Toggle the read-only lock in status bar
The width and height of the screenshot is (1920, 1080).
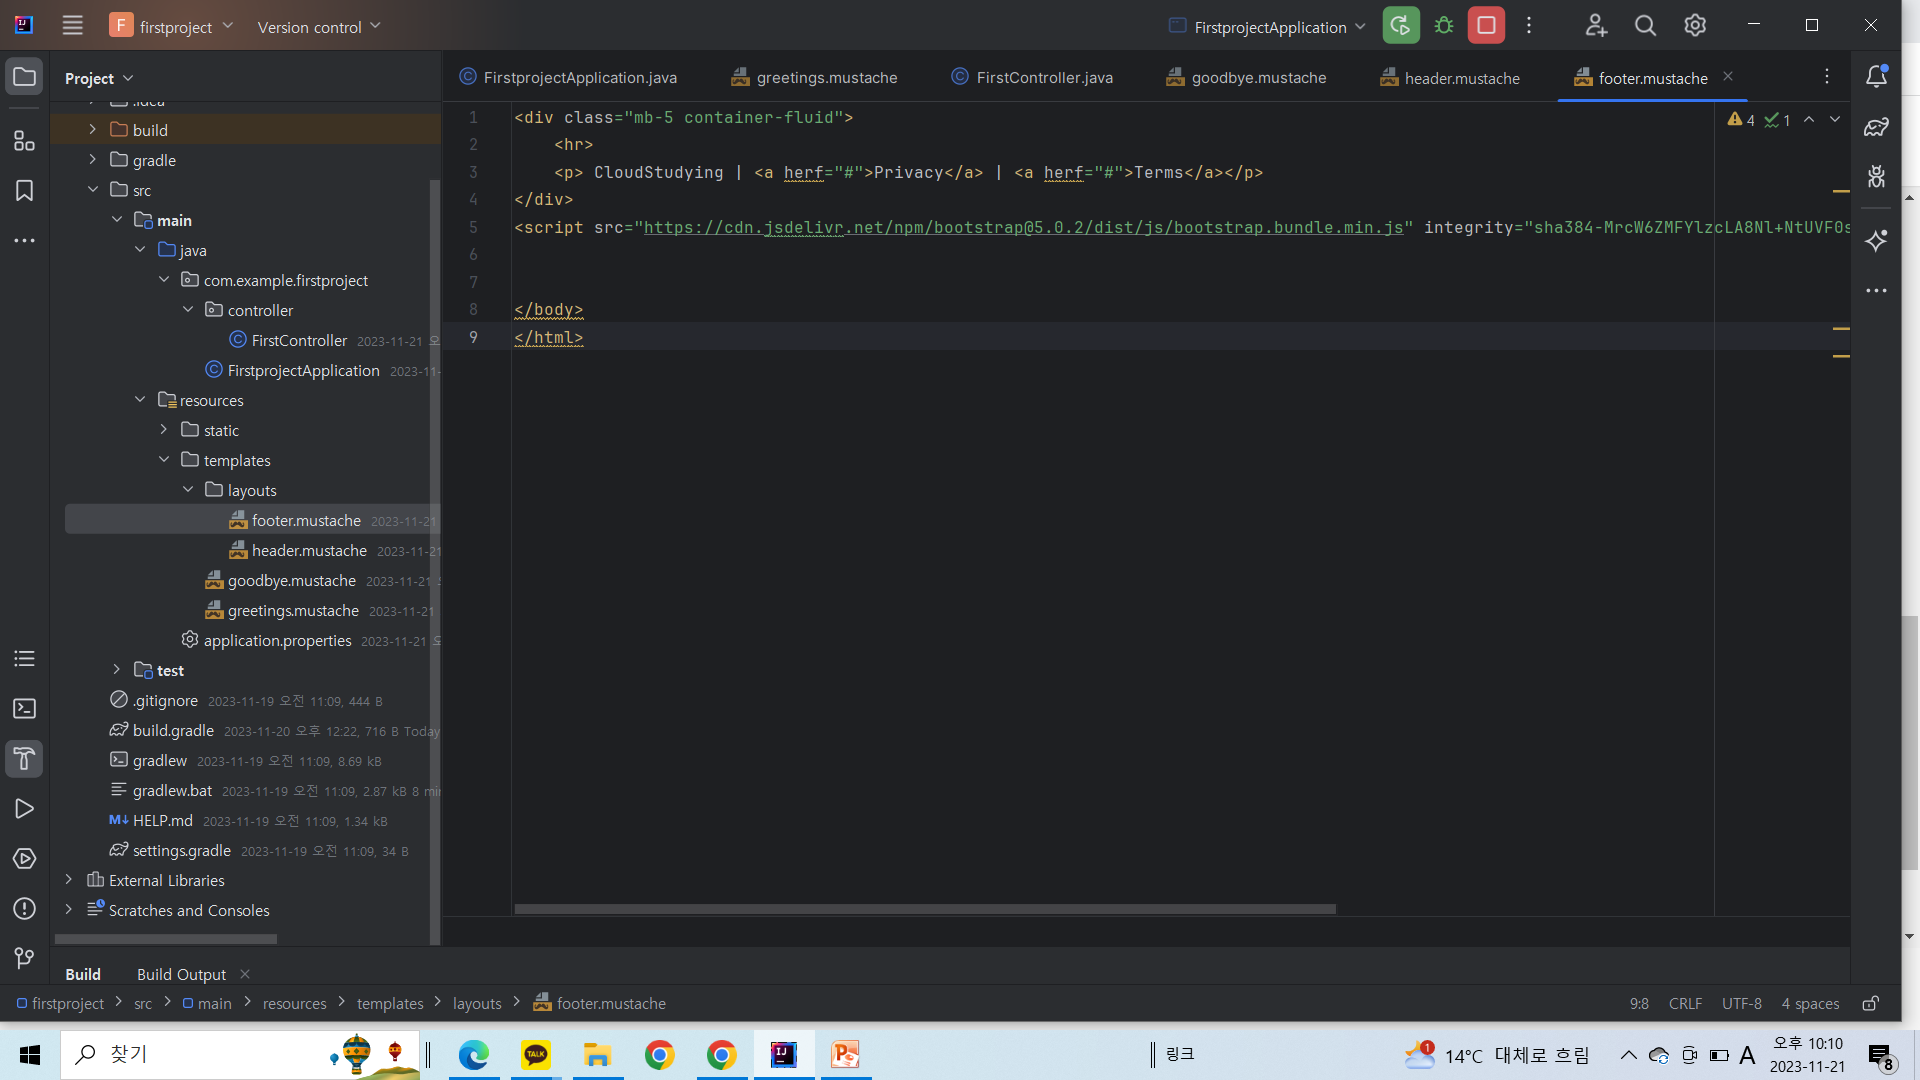pos(1870,1003)
